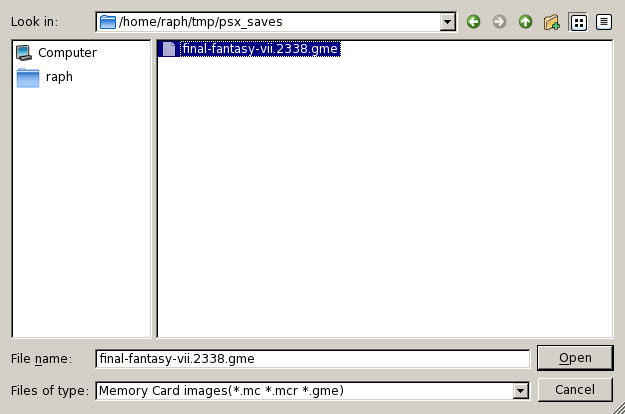The width and height of the screenshot is (625, 414).
Task: Create a new folder with folder-plus icon
Action: click(552, 22)
